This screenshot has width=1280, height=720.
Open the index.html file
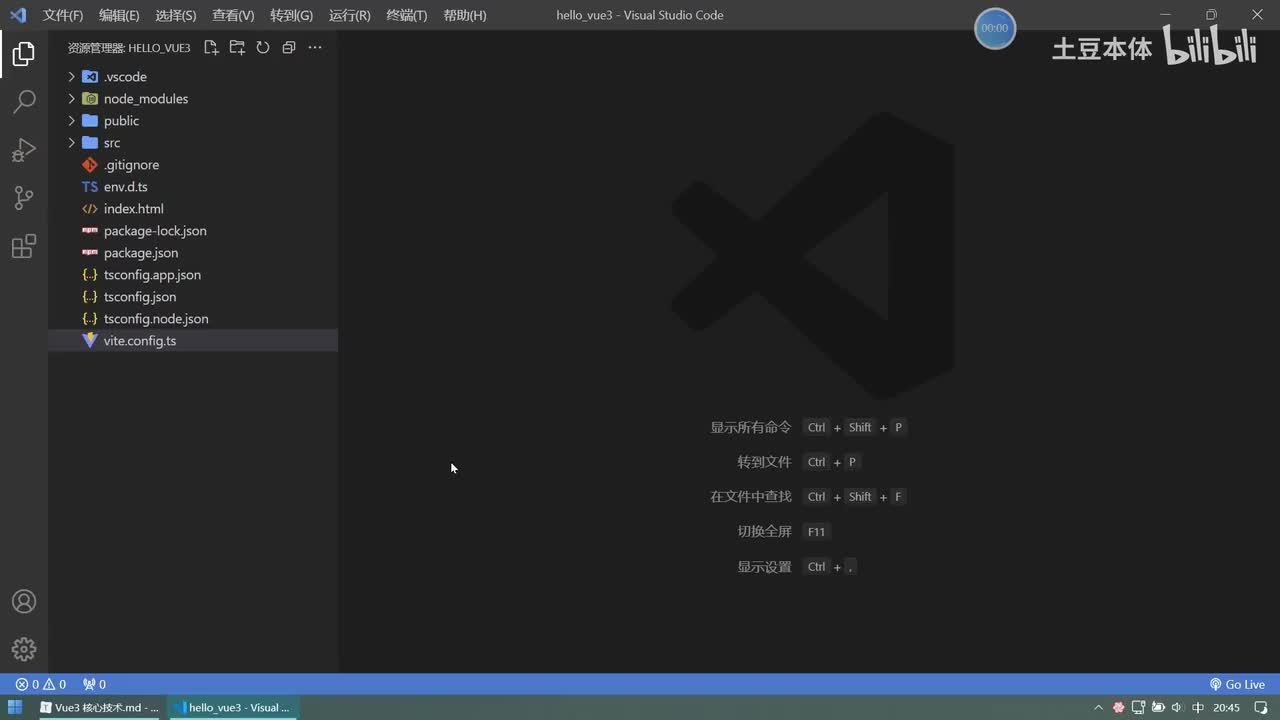pos(193,209)
